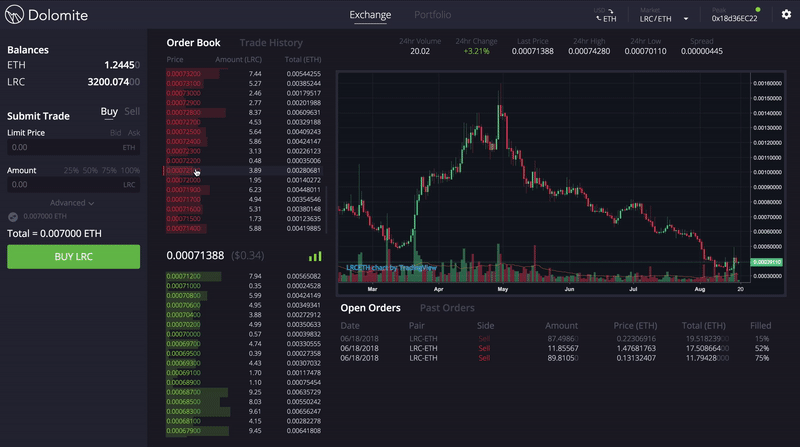Select the ask order at price 0.00073200

(243, 74)
